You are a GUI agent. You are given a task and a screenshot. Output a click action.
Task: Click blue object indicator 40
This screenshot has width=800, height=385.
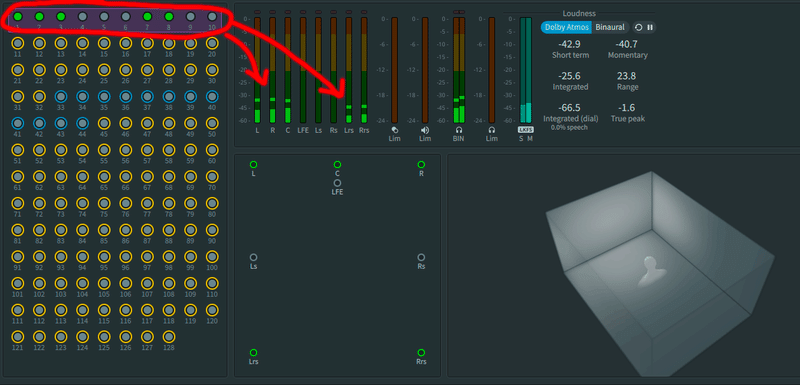pos(212,96)
